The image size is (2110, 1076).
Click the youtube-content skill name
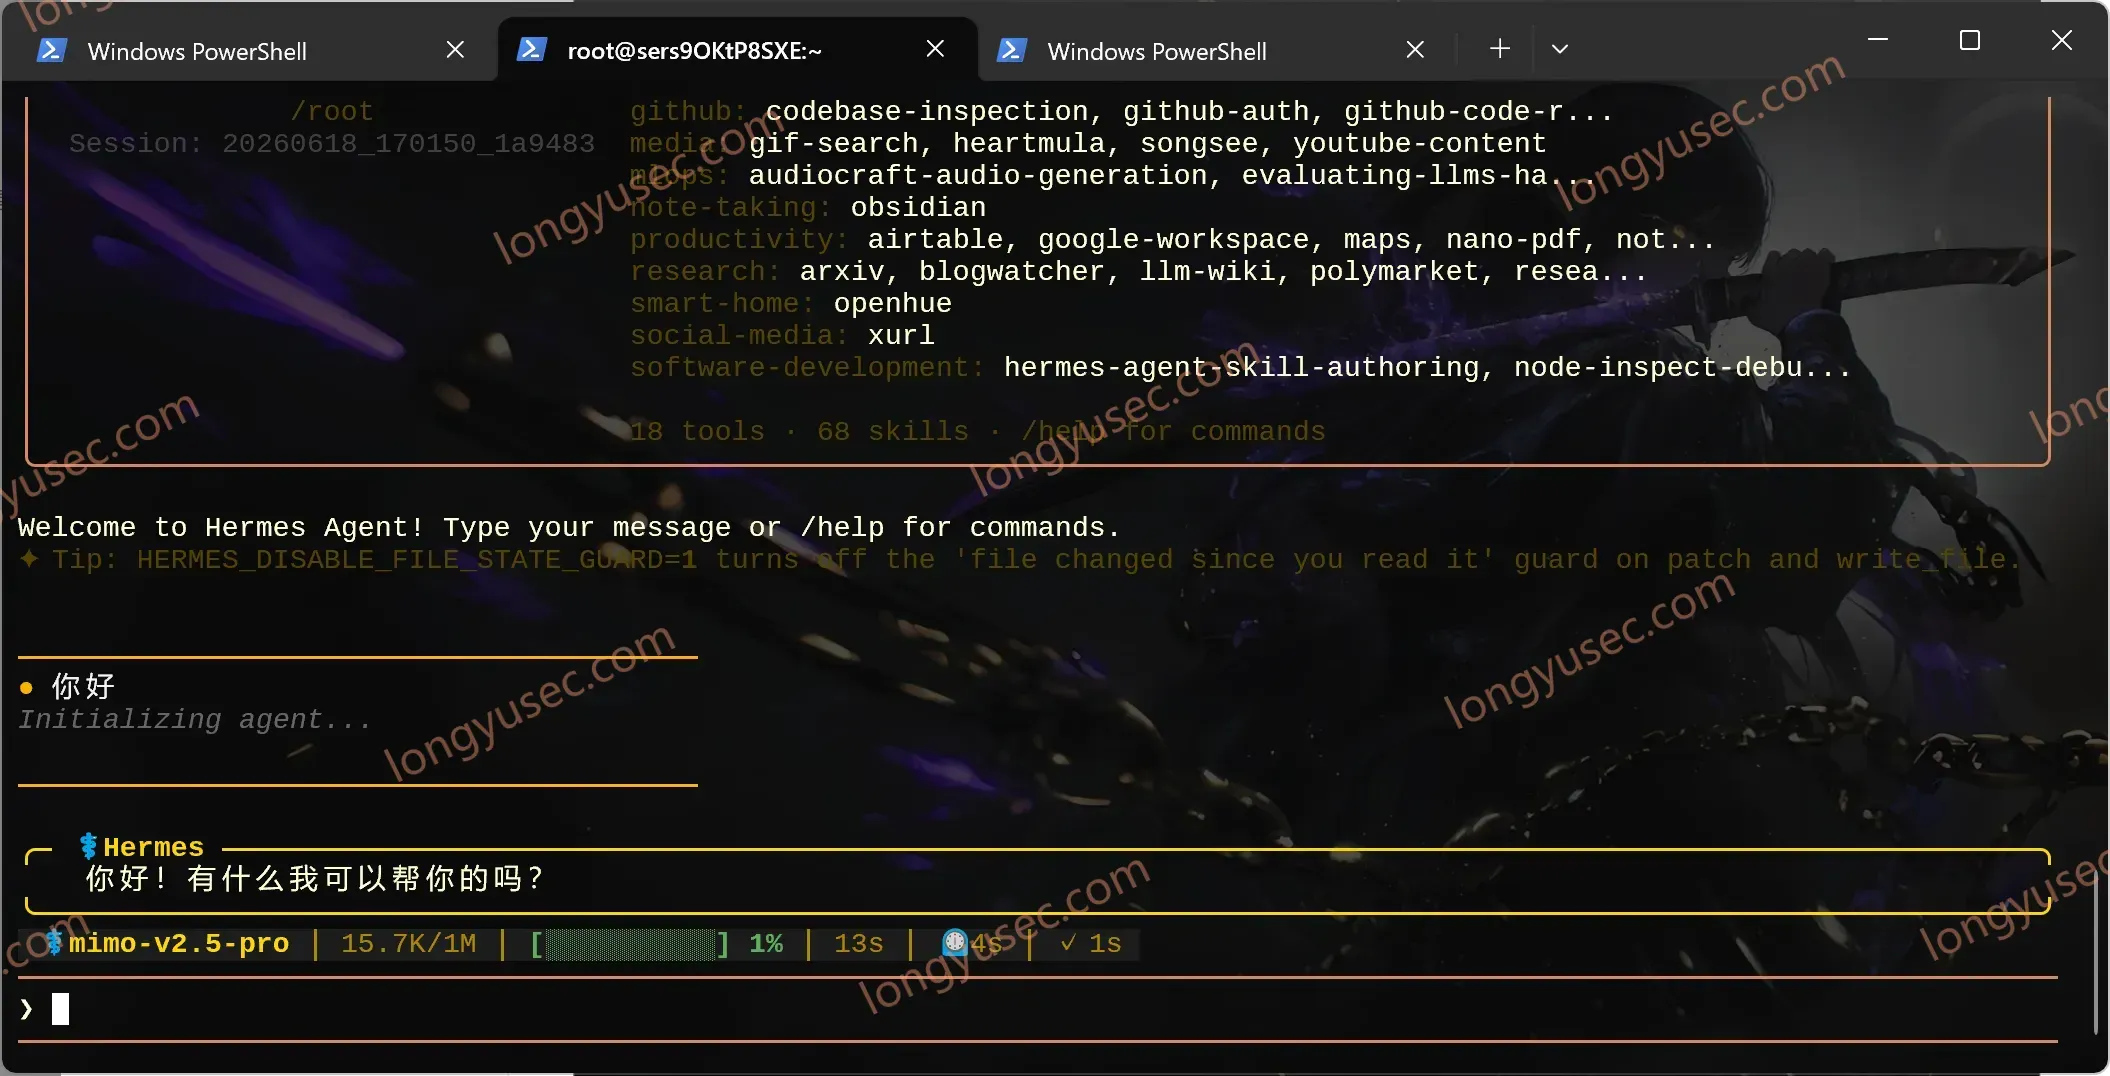pos(1419,143)
